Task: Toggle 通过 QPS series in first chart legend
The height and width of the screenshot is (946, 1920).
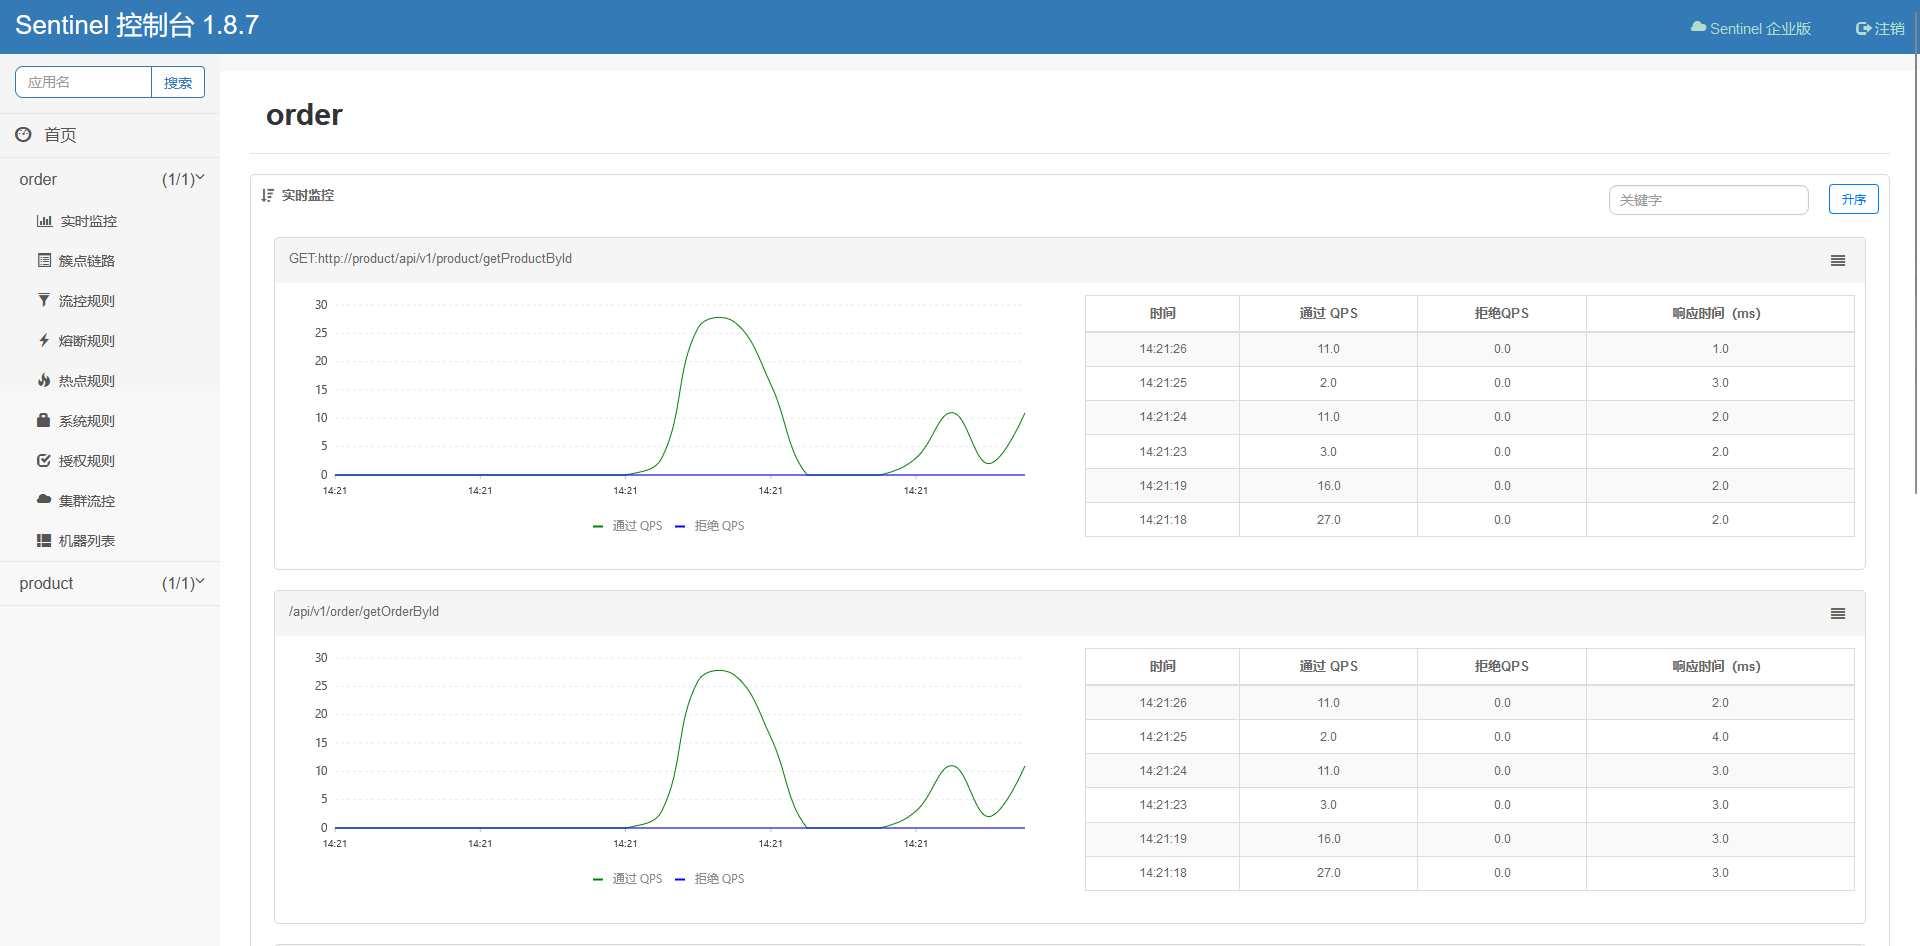Action: (628, 526)
